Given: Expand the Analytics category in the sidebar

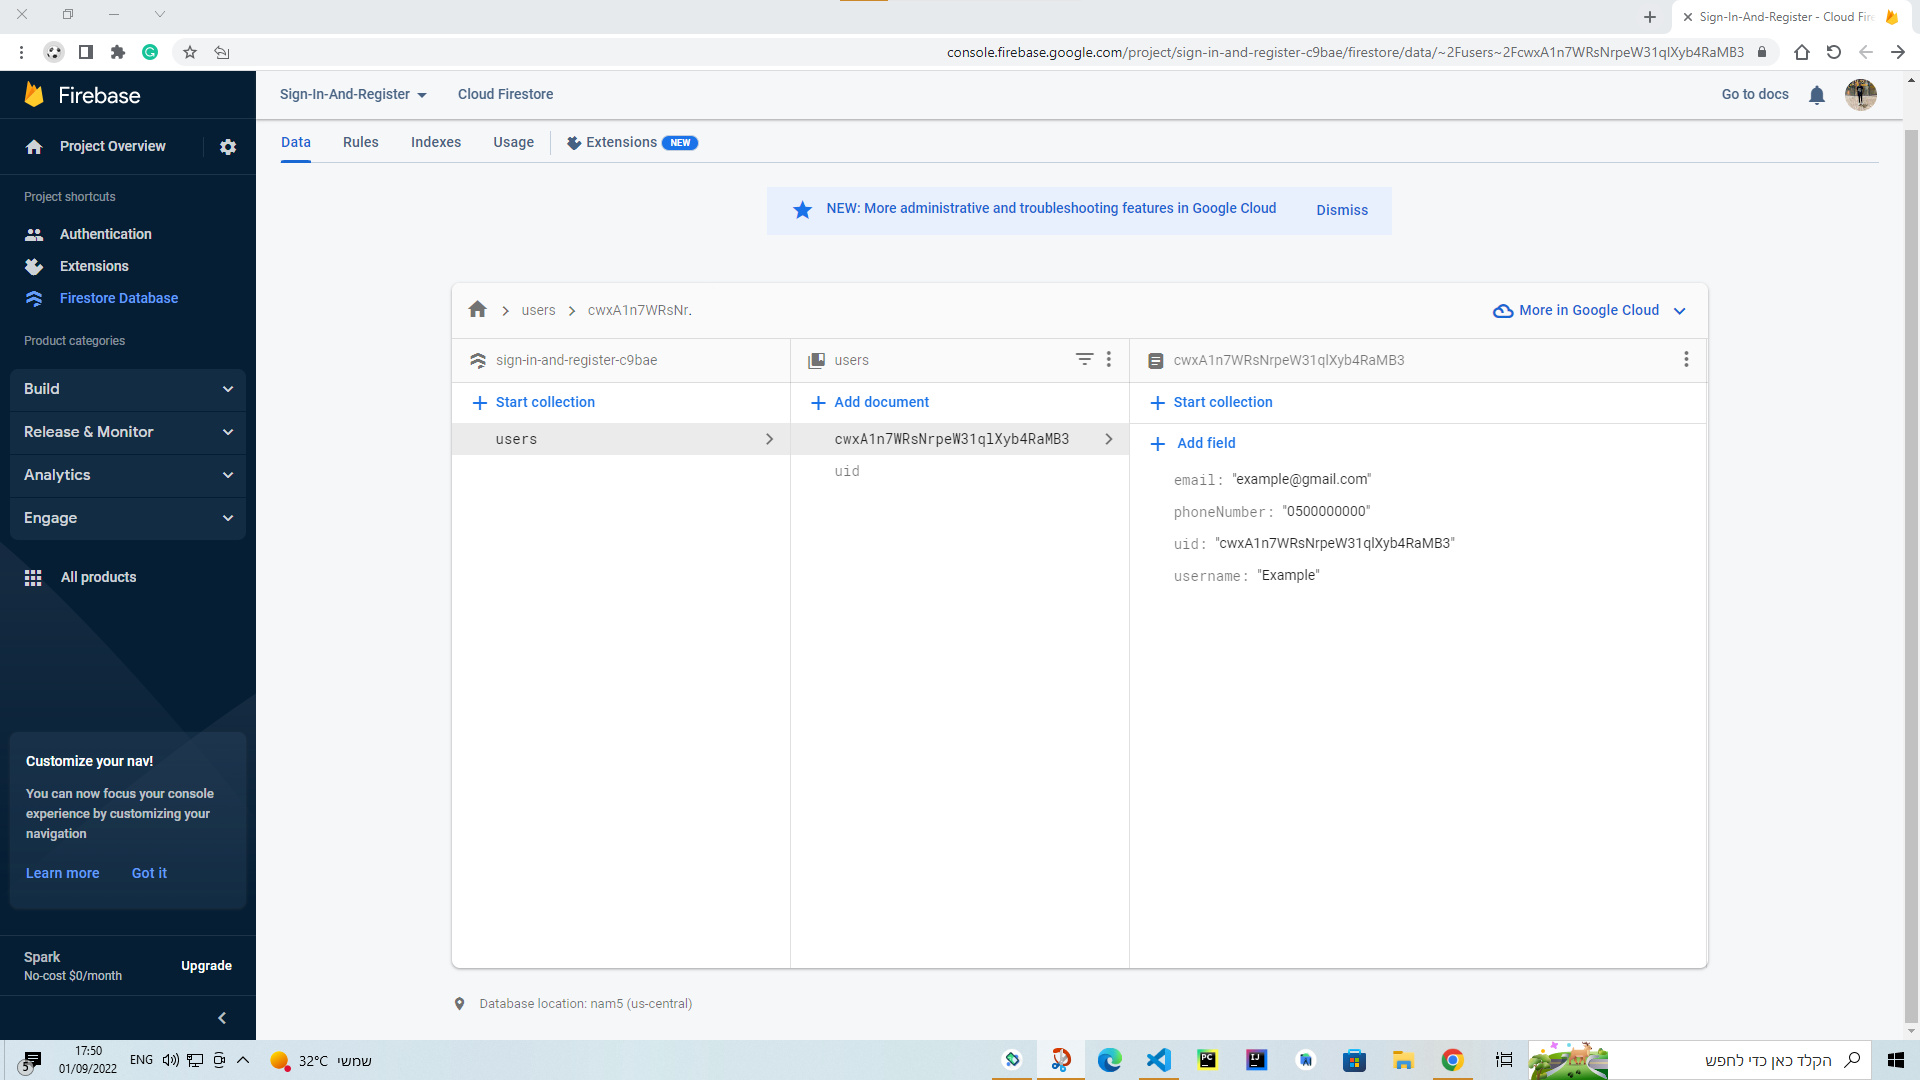Looking at the screenshot, I should [127, 475].
